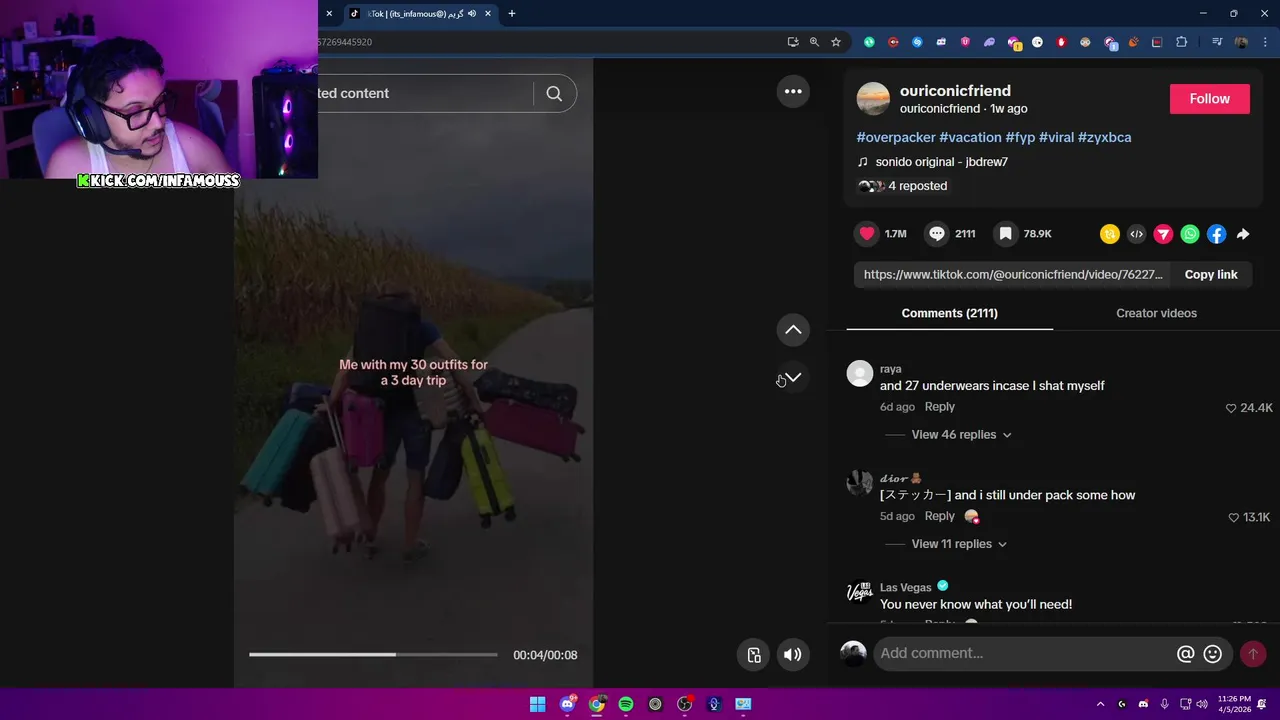Open comments via speech bubble icon
This screenshot has height=720, width=1280.
tap(937, 234)
